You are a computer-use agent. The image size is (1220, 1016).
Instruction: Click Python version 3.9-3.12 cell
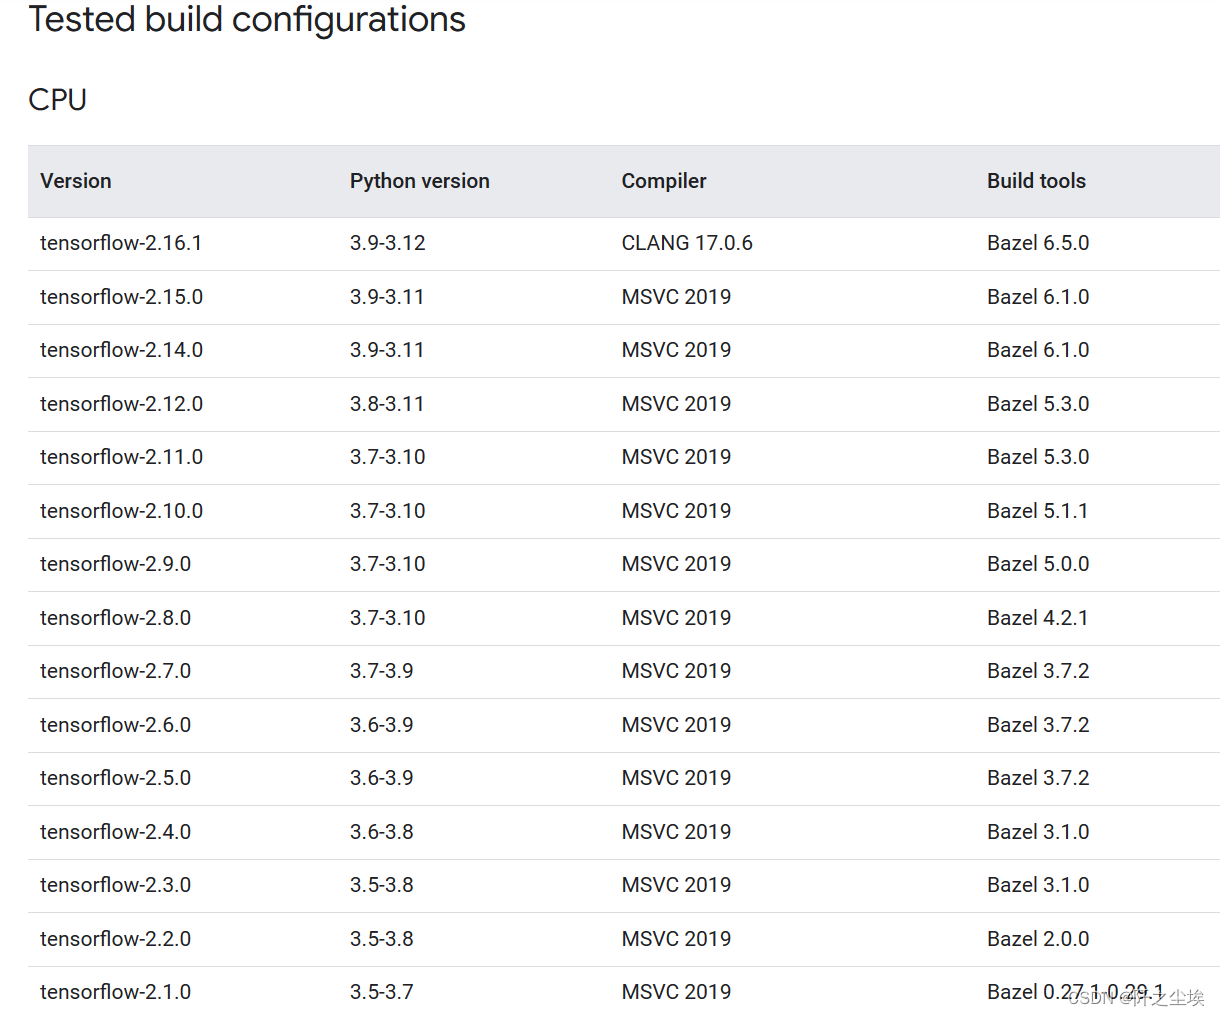pos(388,243)
